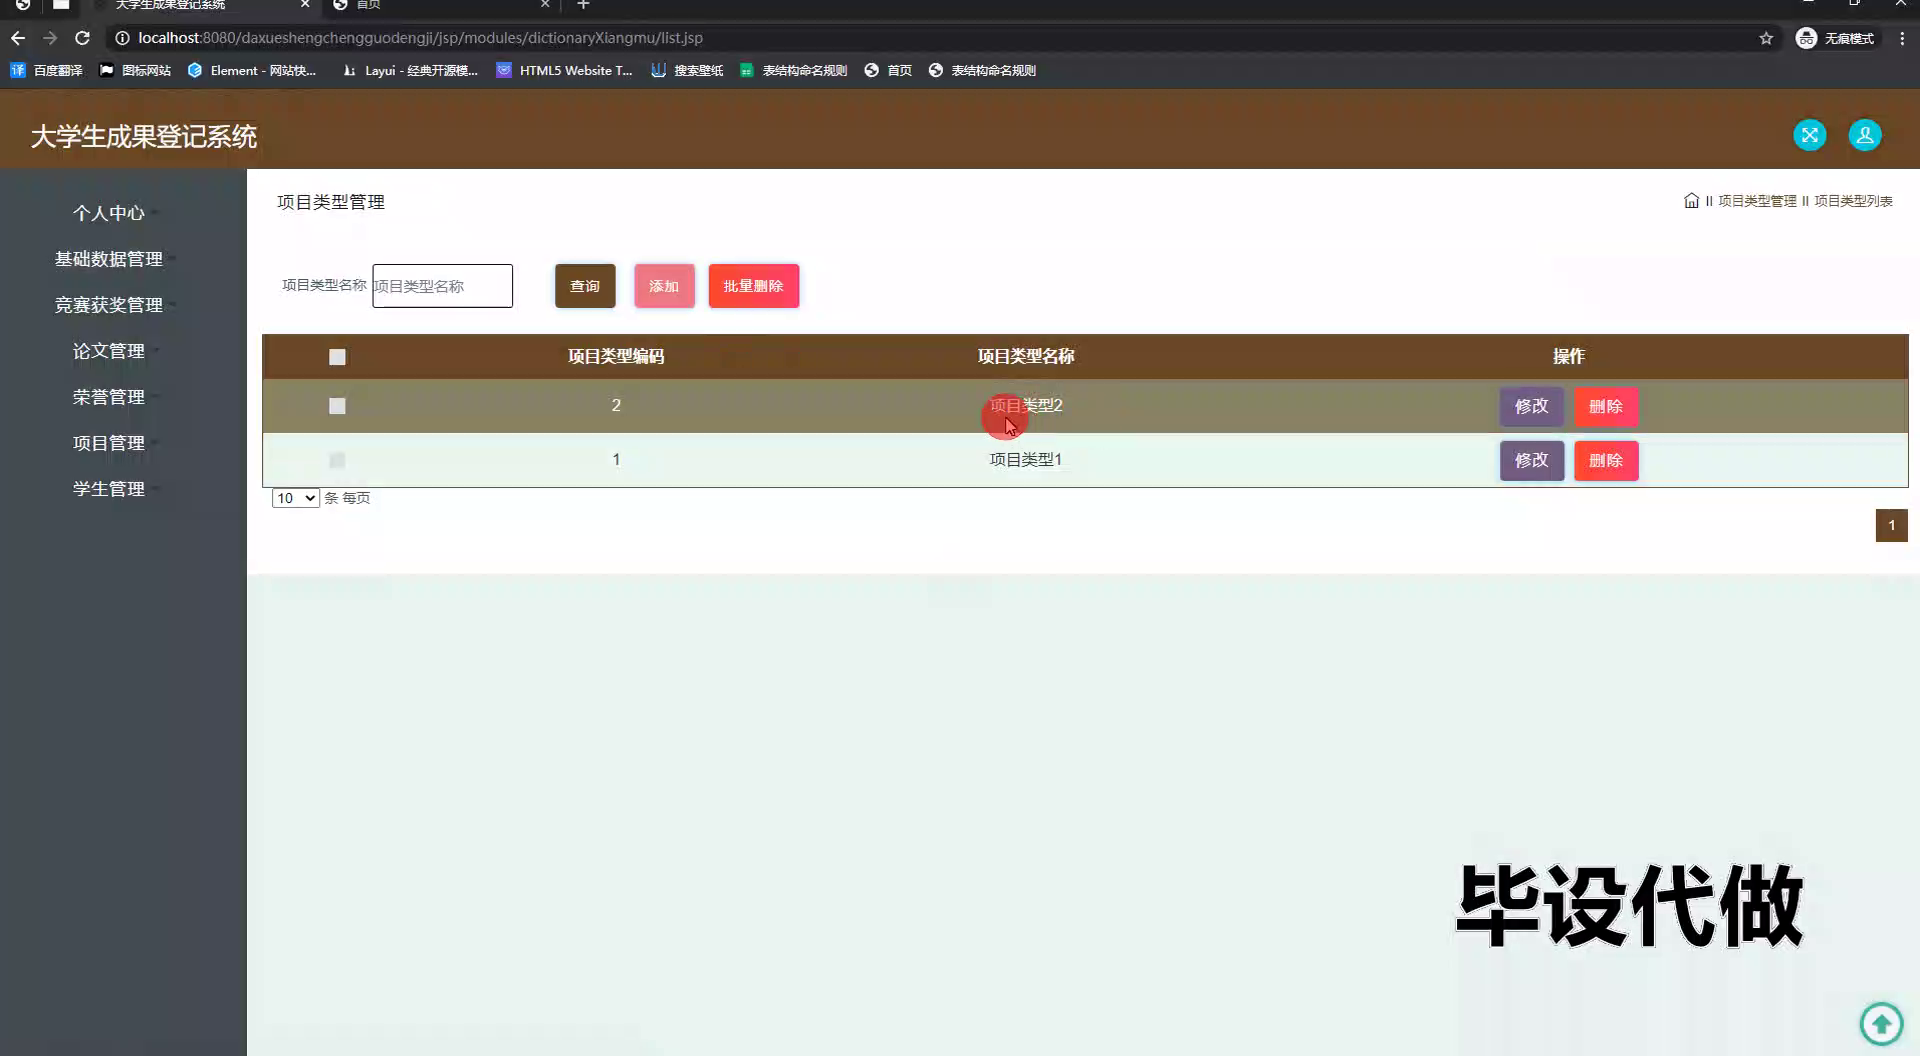This screenshot has width=1920, height=1056.
Task: Check the select-all checkbox in table header
Action: point(337,357)
